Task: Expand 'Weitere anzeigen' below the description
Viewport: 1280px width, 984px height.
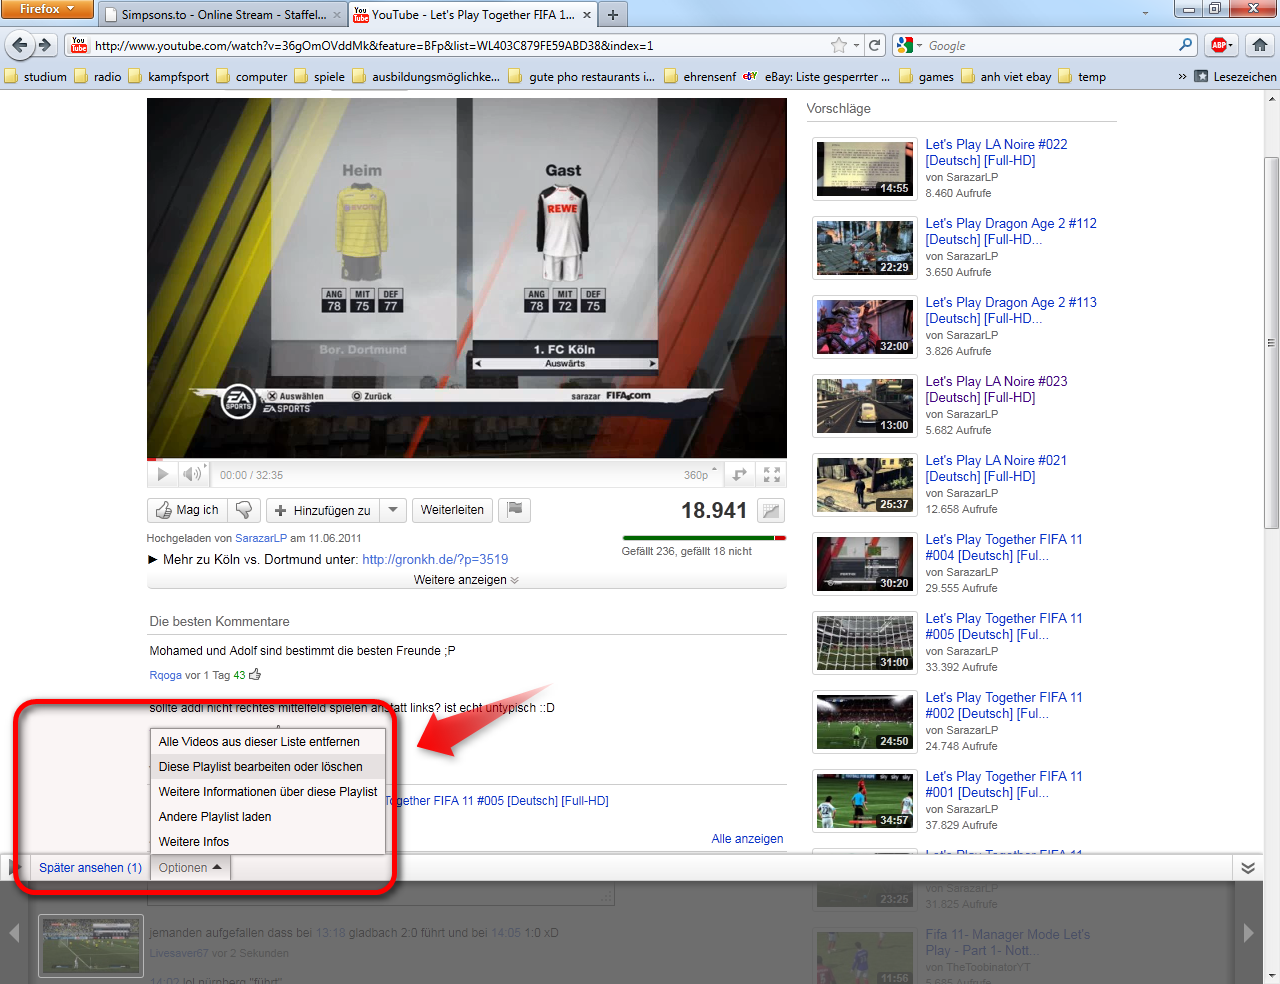Action: [x=465, y=579]
